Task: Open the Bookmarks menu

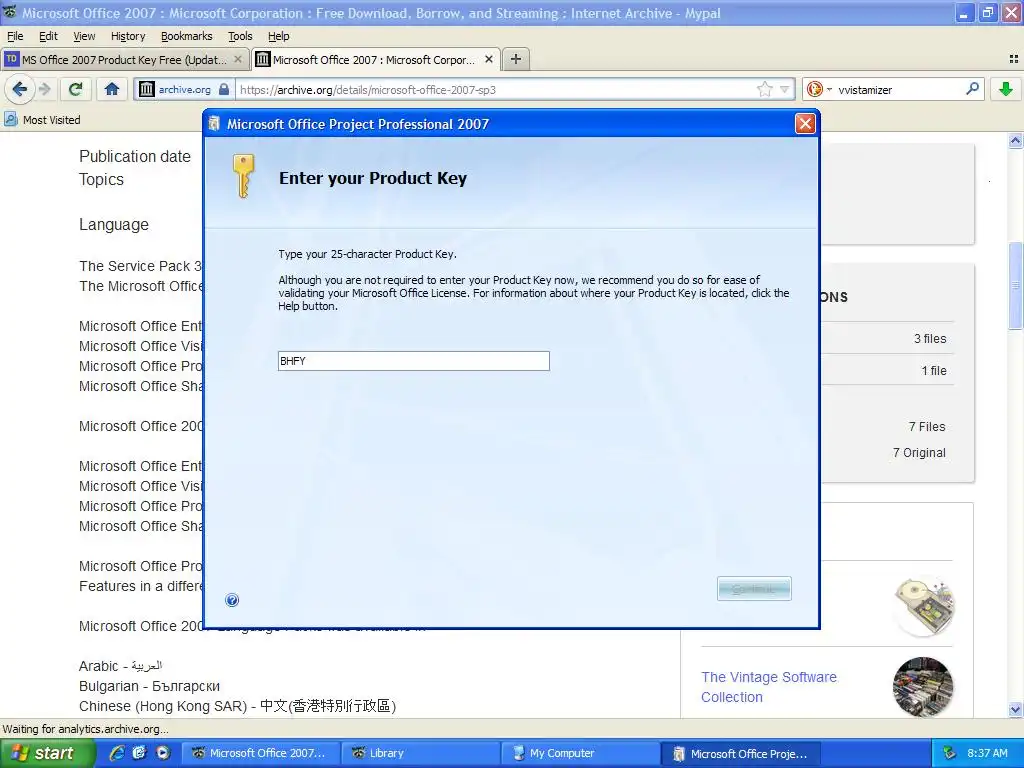Action: point(186,36)
